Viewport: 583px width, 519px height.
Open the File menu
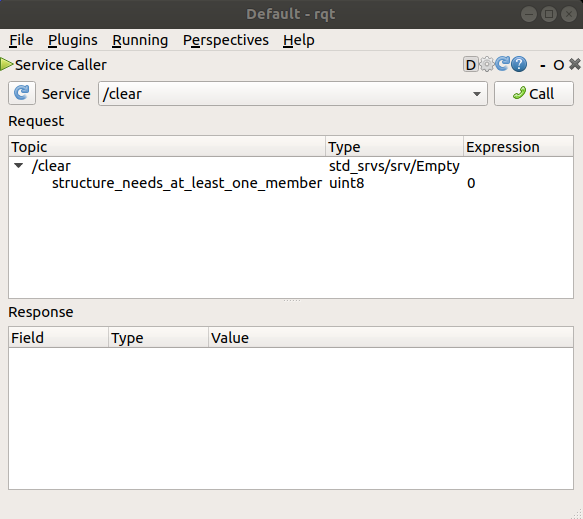click(21, 40)
